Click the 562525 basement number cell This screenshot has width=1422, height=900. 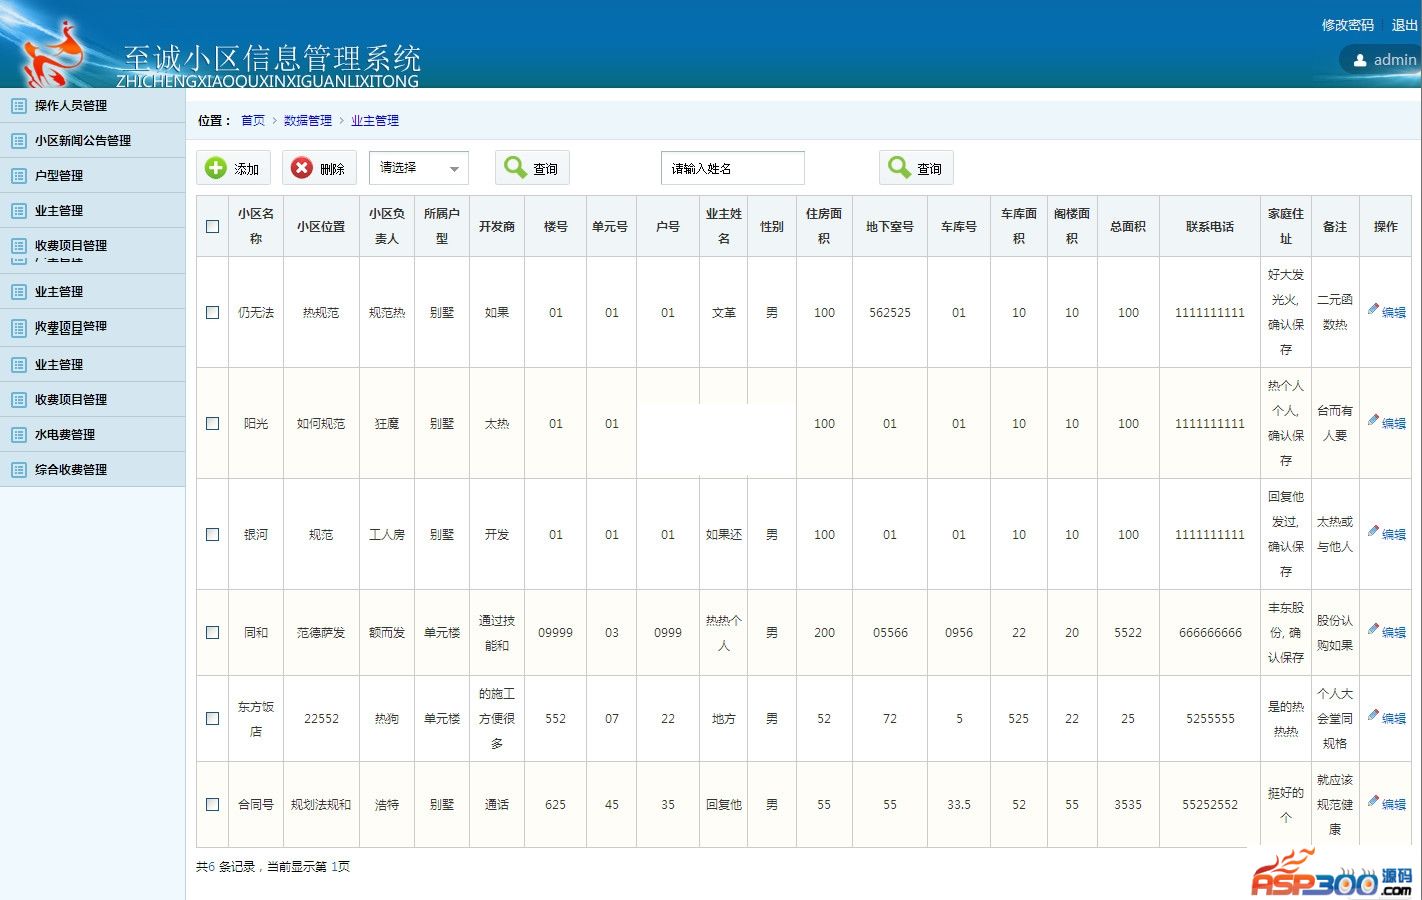point(890,312)
